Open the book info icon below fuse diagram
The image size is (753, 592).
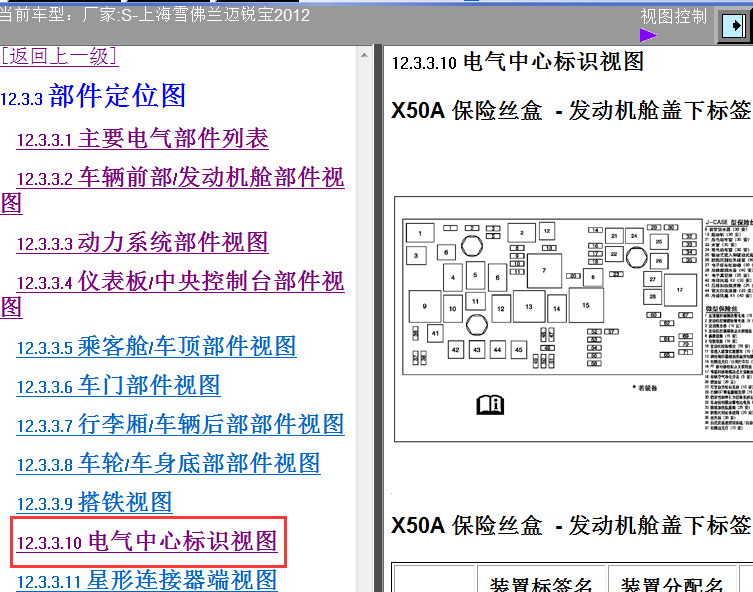coord(490,404)
